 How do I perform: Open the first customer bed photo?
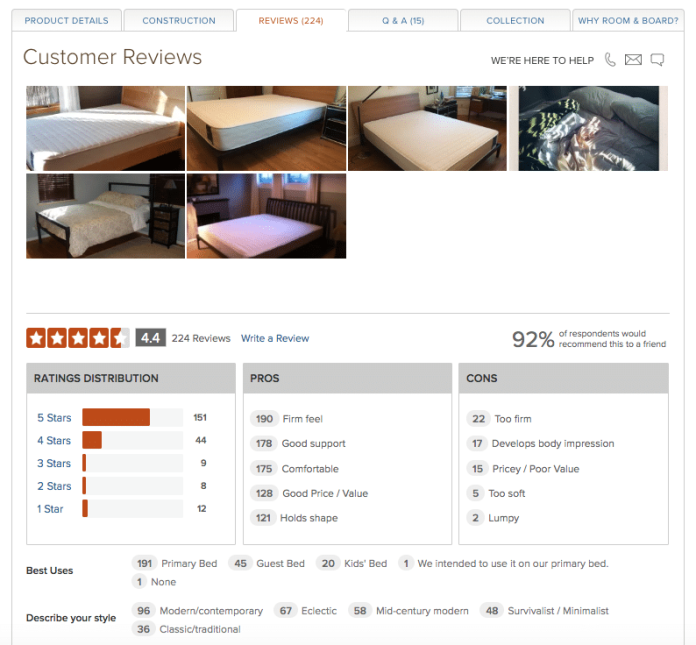point(106,128)
